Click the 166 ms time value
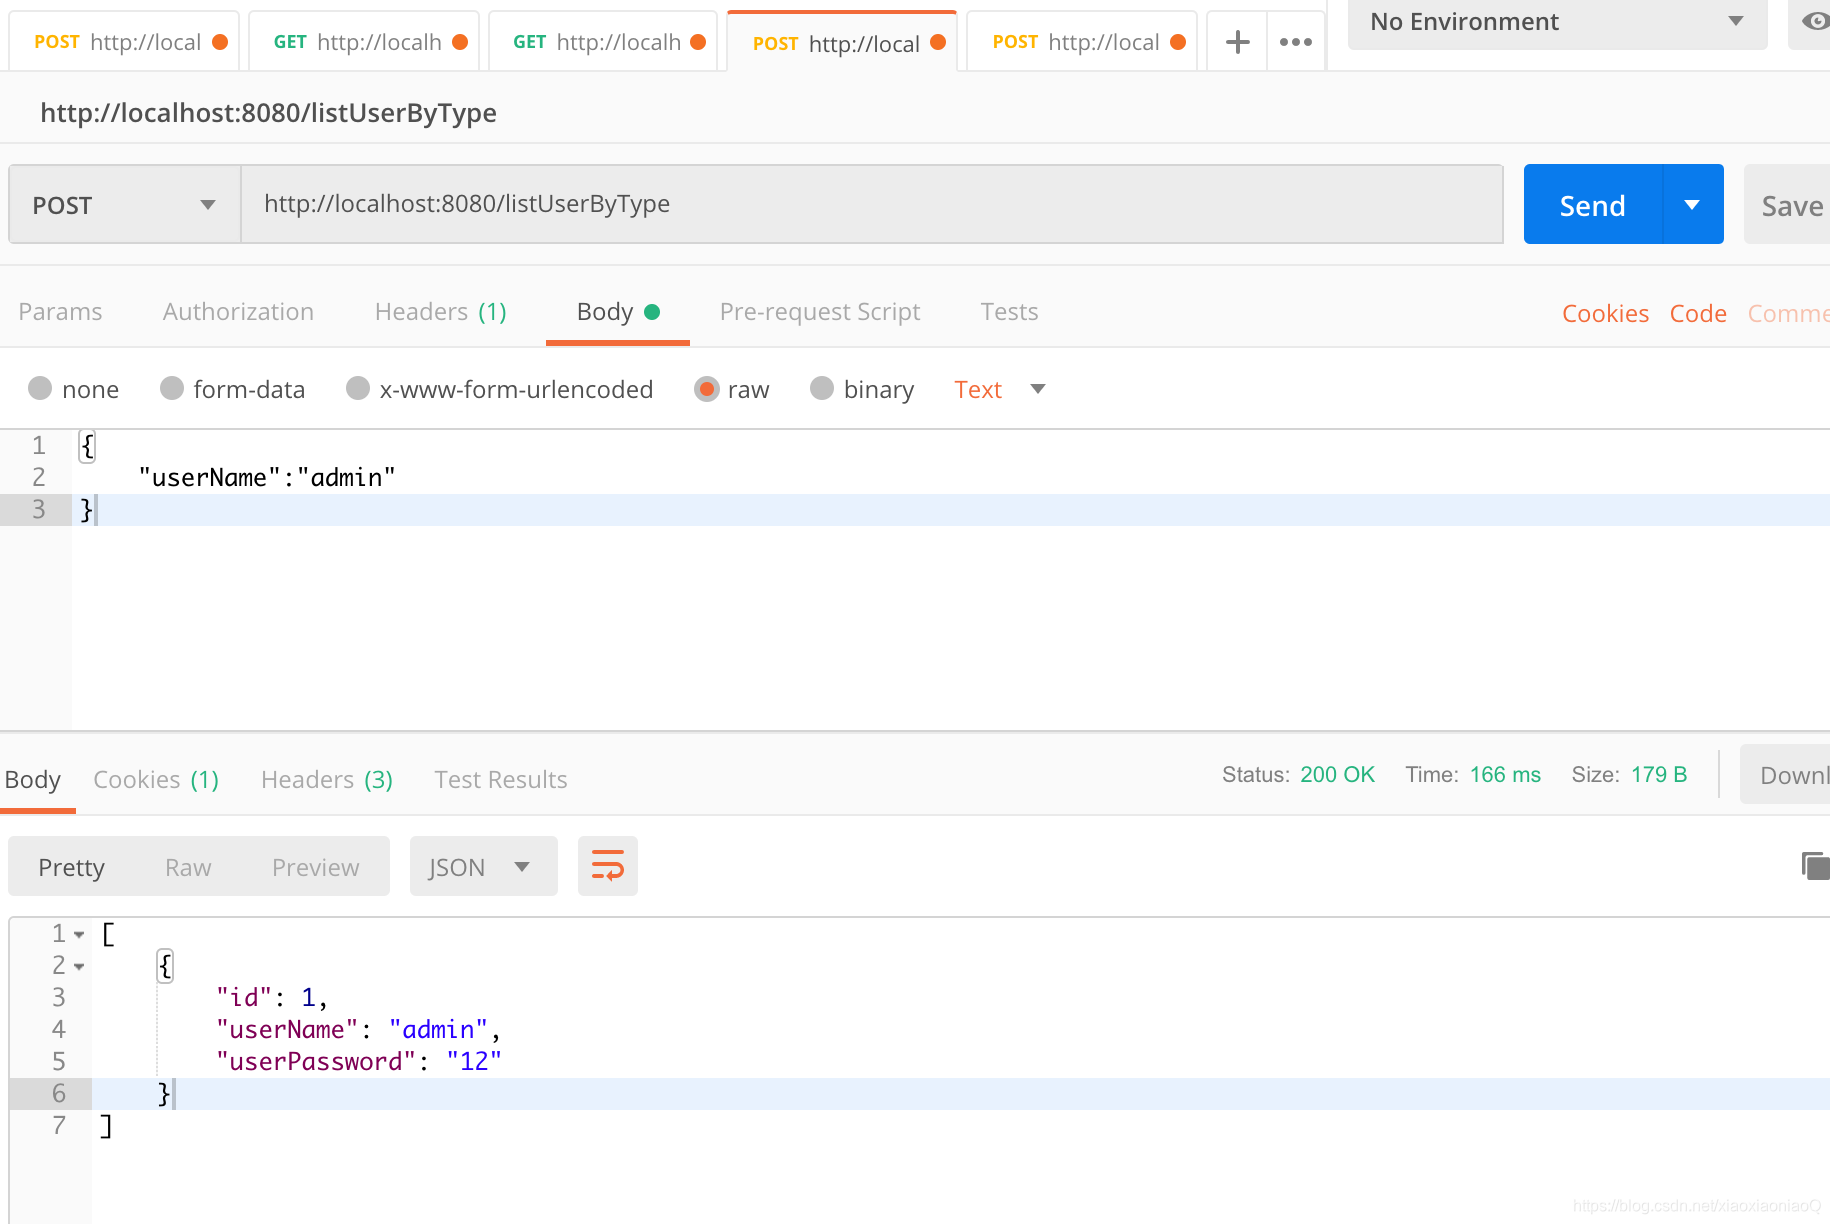 1505,775
